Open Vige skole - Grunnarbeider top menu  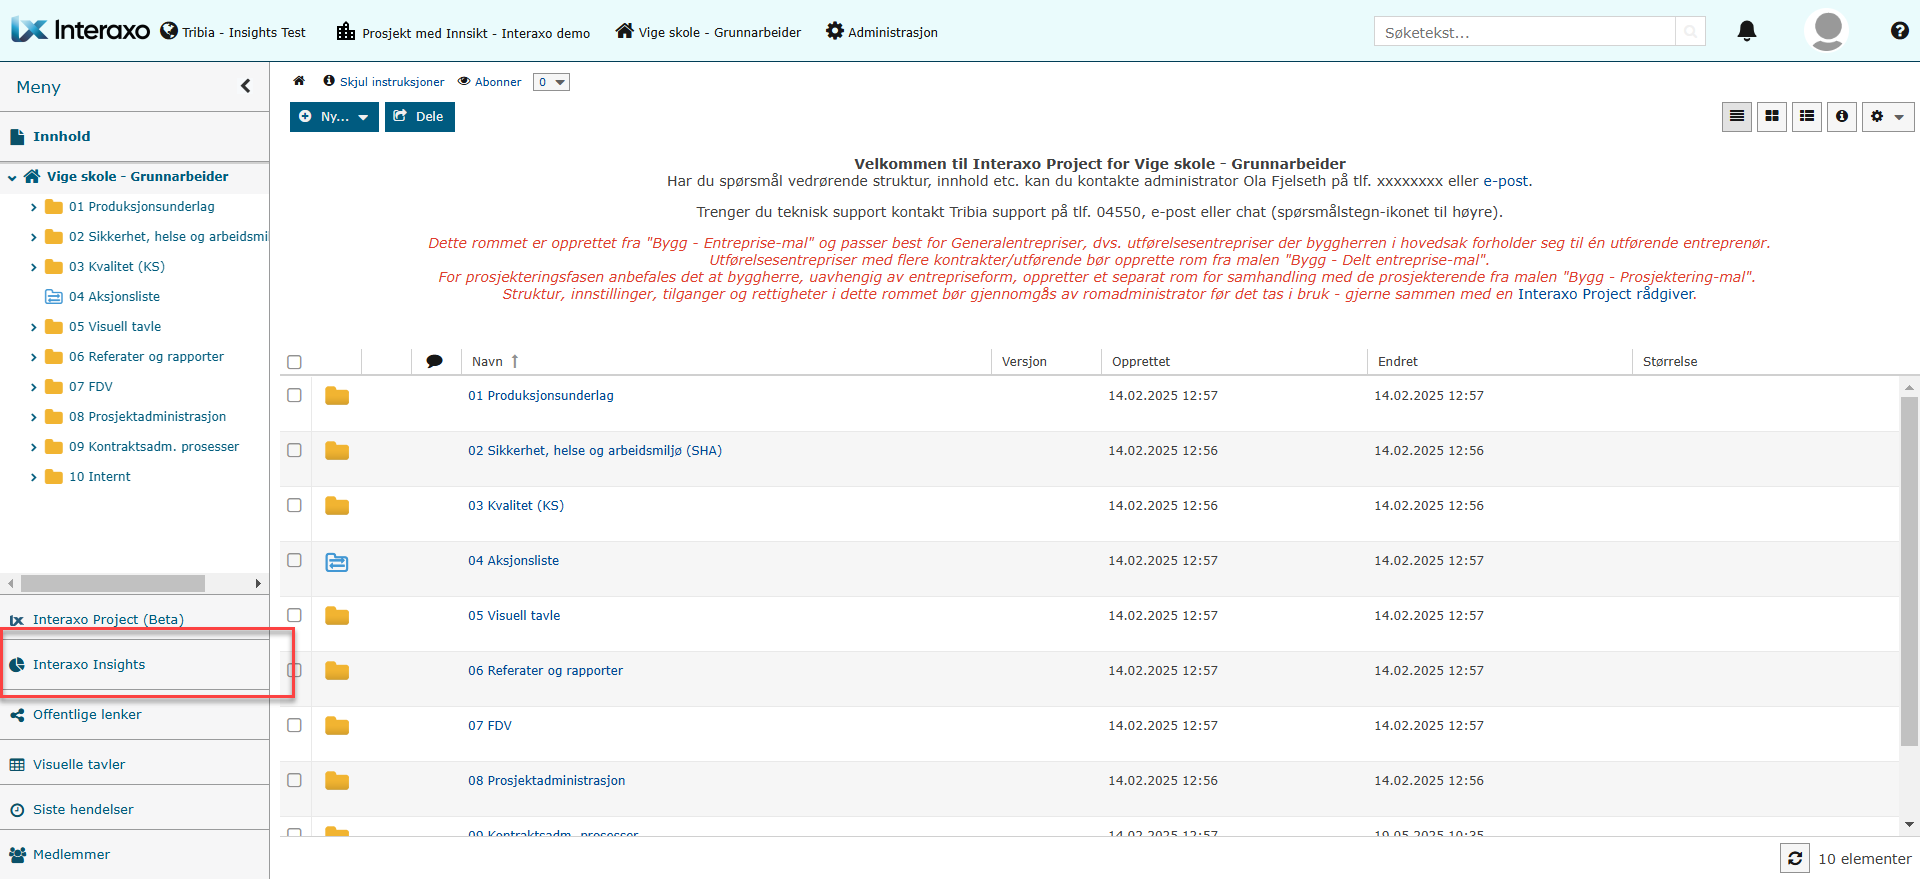(x=708, y=32)
